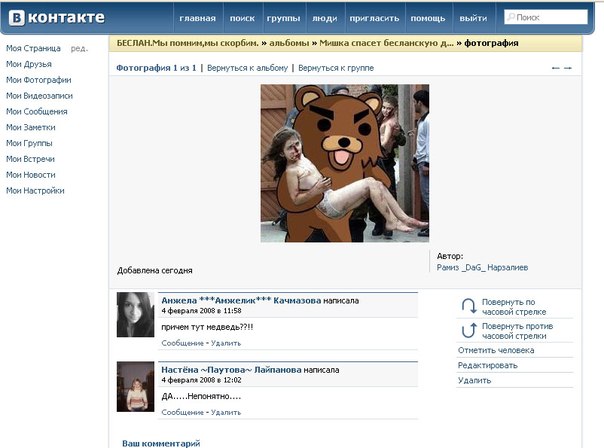Log out via выйти
The image size is (604, 448).
tap(473, 18)
